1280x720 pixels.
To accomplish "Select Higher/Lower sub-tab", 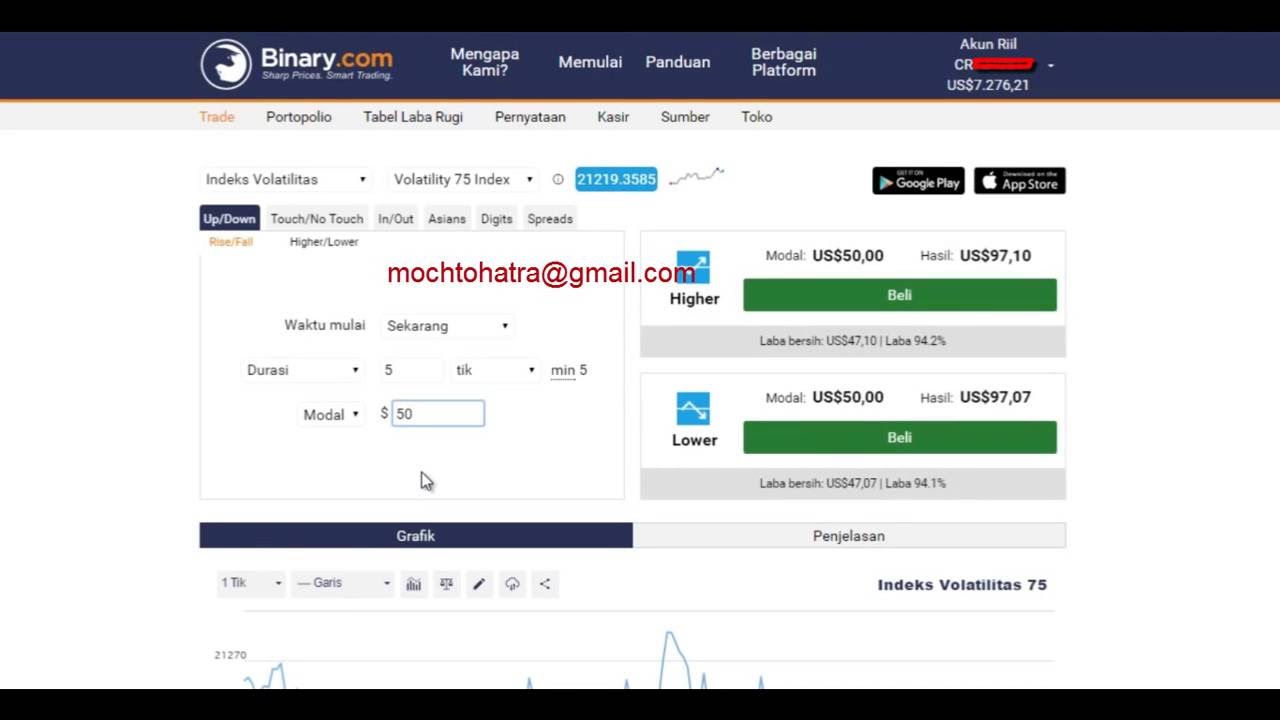I will 324,242.
